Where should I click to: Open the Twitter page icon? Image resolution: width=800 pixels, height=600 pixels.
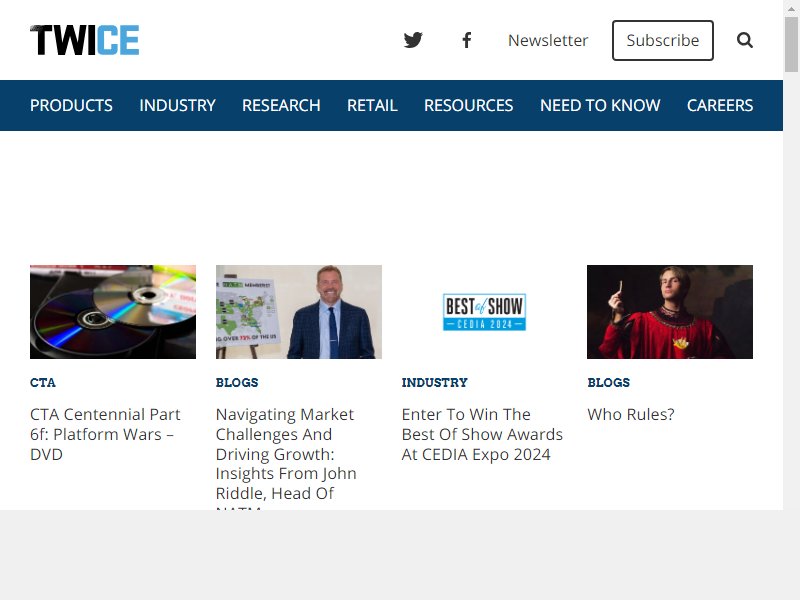(413, 40)
